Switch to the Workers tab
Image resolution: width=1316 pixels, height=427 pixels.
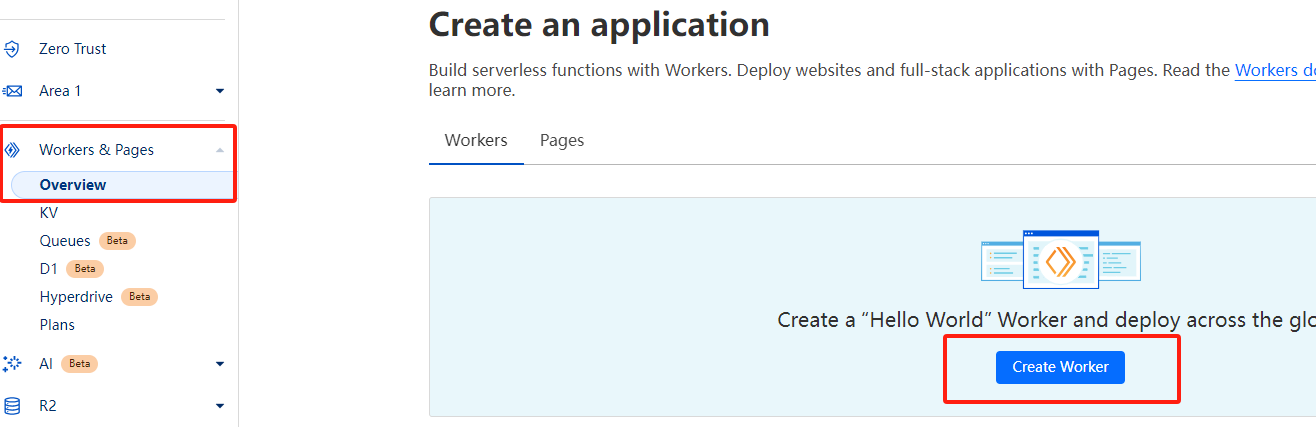click(476, 140)
